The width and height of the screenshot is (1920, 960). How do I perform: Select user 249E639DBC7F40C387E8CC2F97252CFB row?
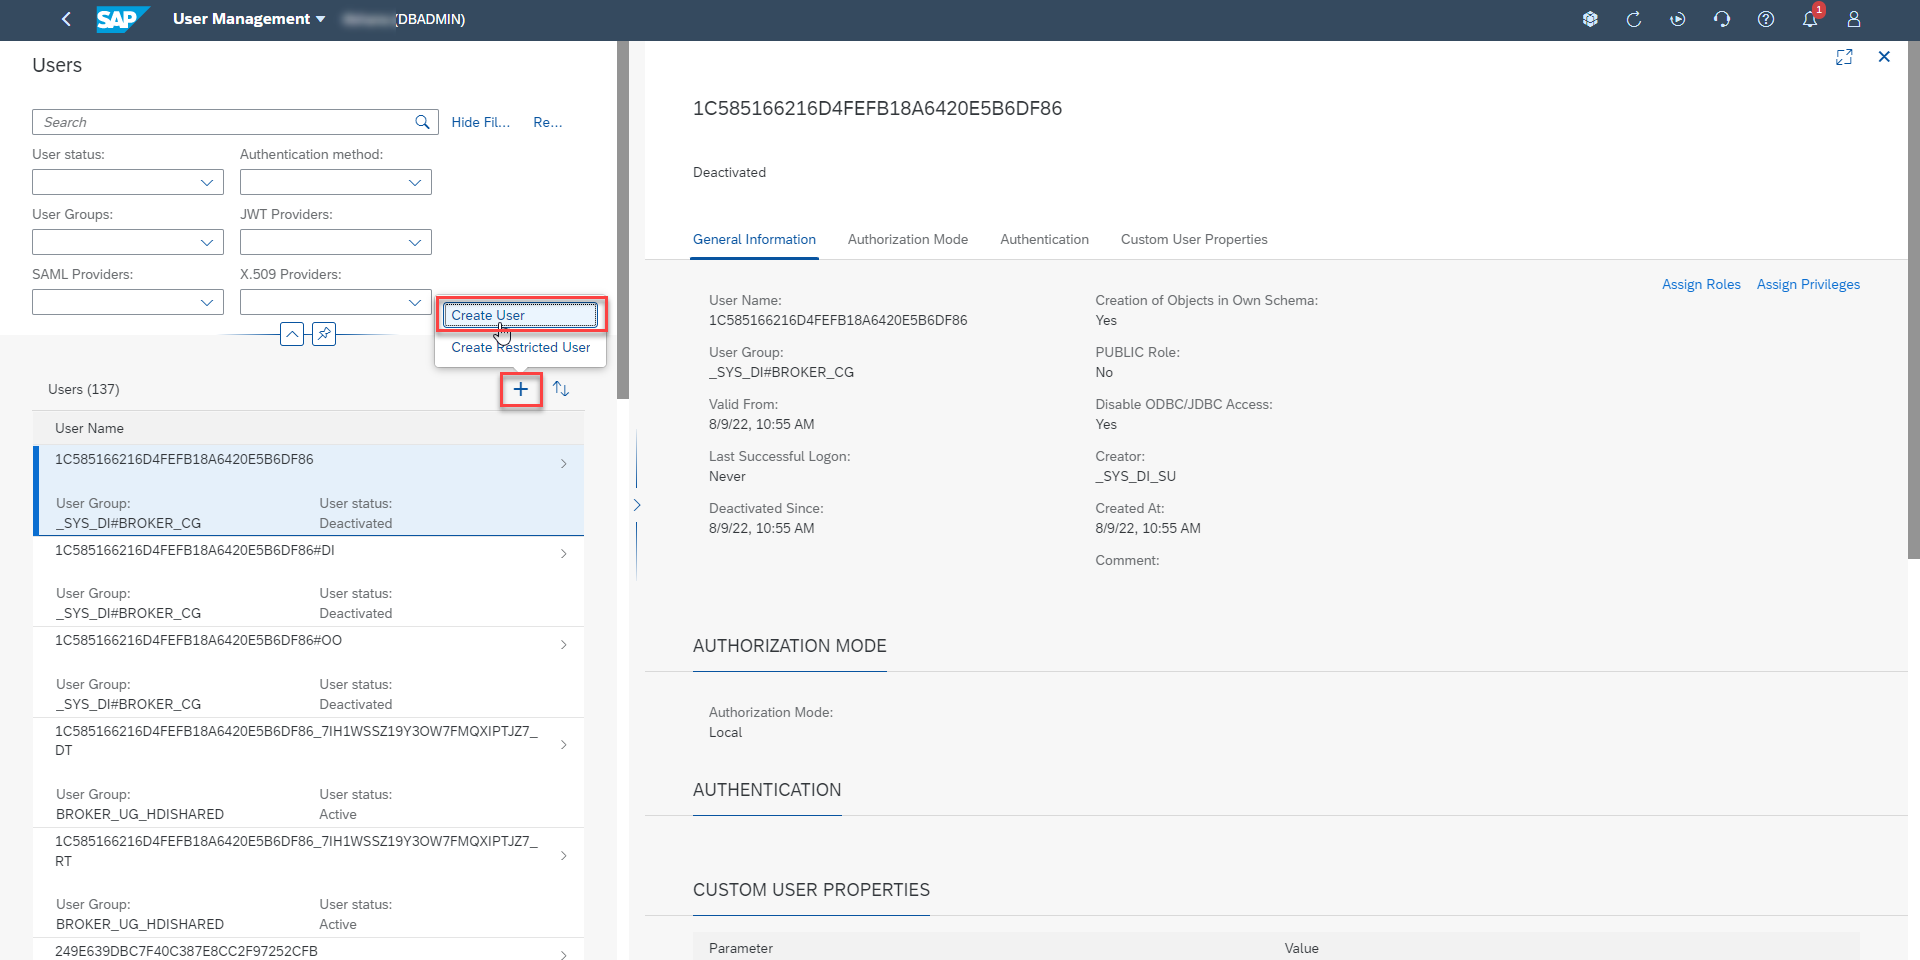point(309,950)
